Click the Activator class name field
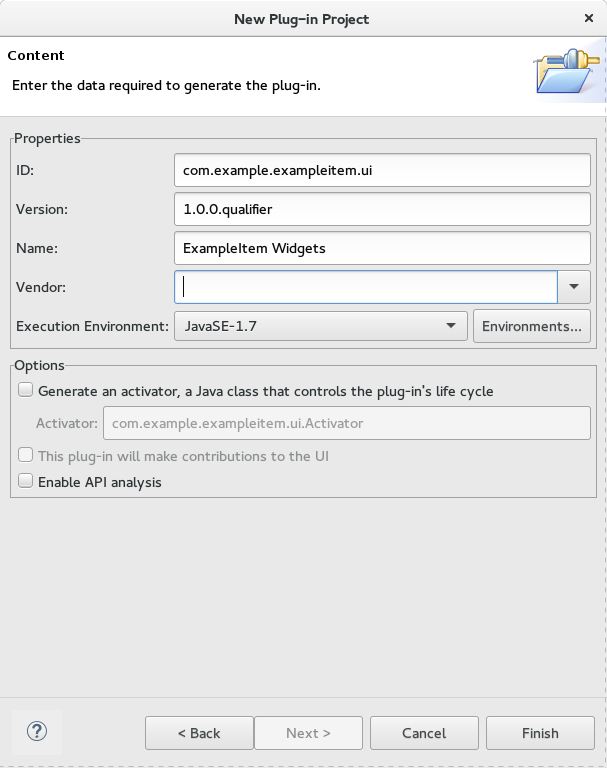This screenshot has width=607, height=768. (x=346, y=423)
